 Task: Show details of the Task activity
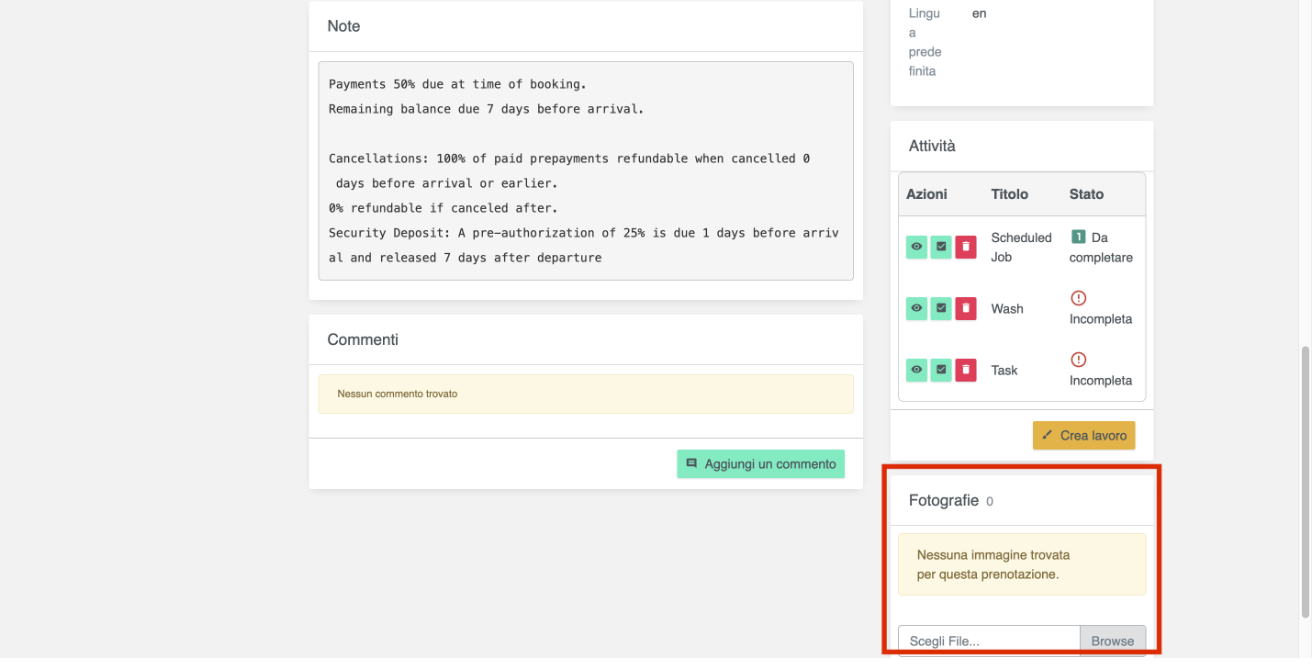[x=916, y=370]
